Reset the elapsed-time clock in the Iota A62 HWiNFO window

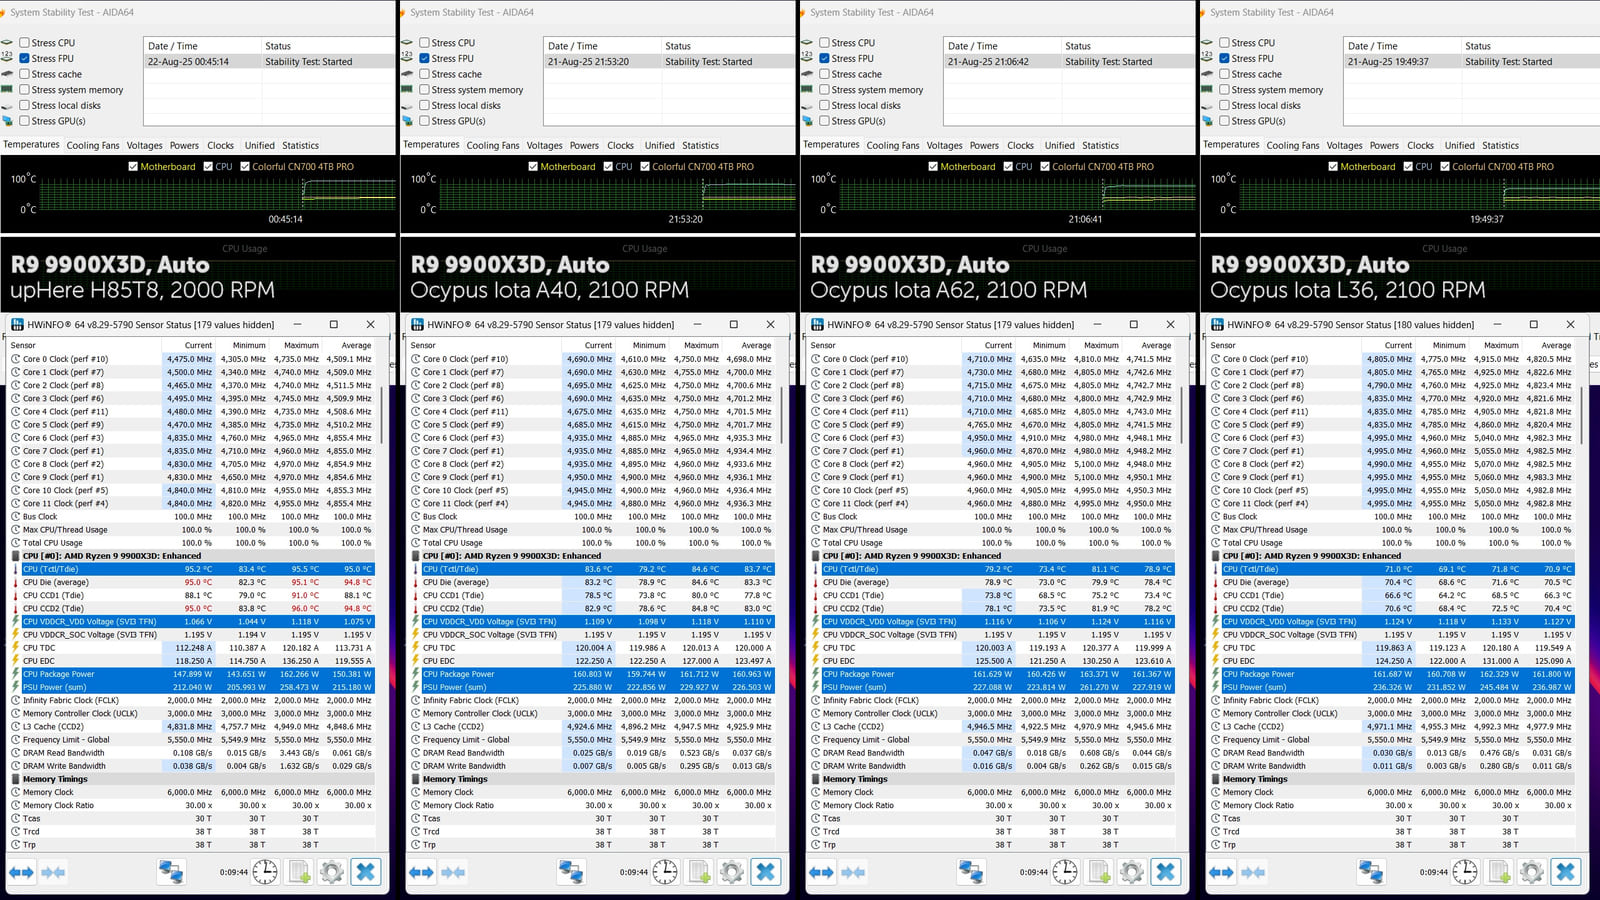1065,872
